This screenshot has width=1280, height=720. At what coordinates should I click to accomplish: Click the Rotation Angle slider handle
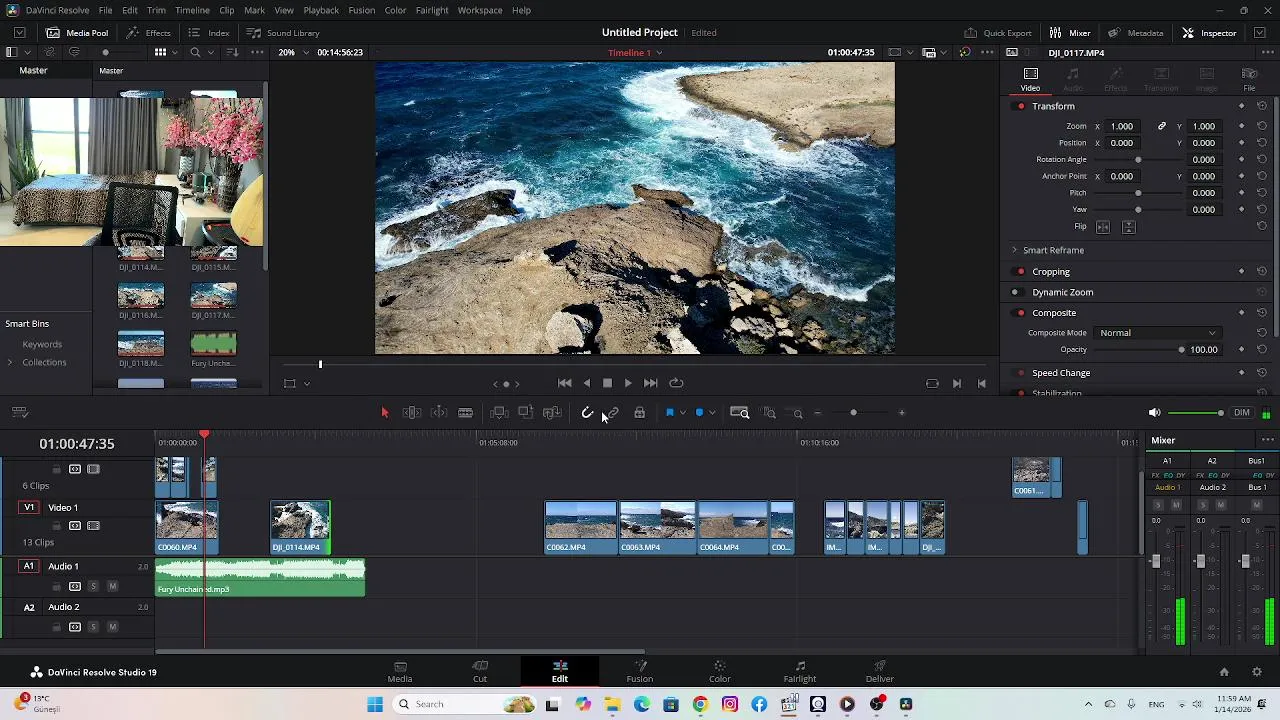click(1138, 160)
